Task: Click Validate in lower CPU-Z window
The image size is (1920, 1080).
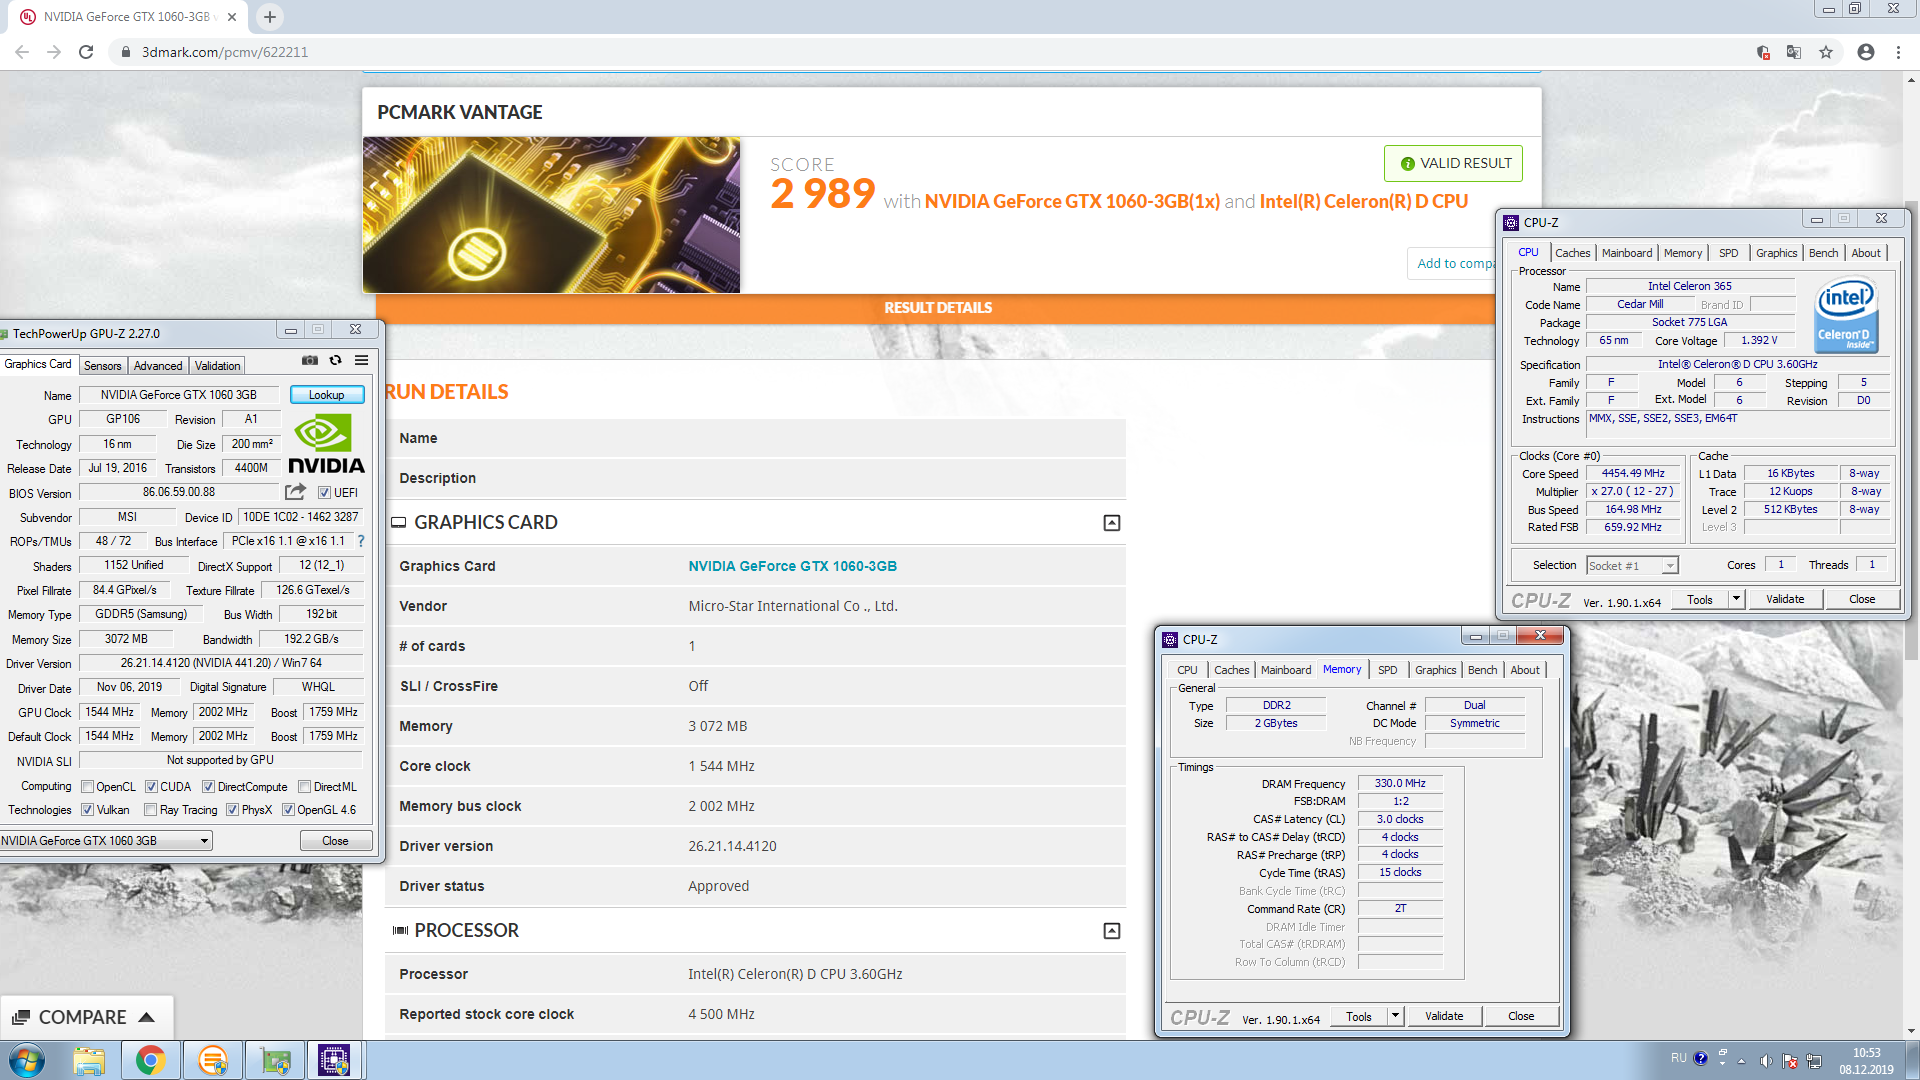Action: click(x=1444, y=1016)
